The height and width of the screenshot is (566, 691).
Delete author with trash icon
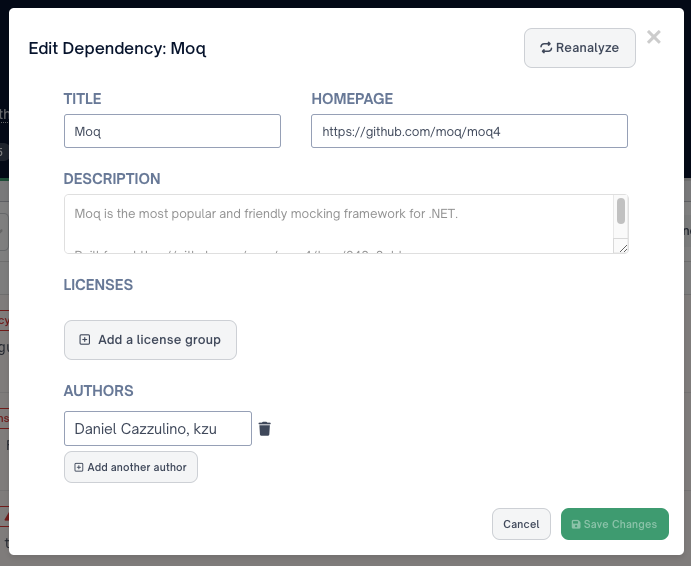[264, 428]
